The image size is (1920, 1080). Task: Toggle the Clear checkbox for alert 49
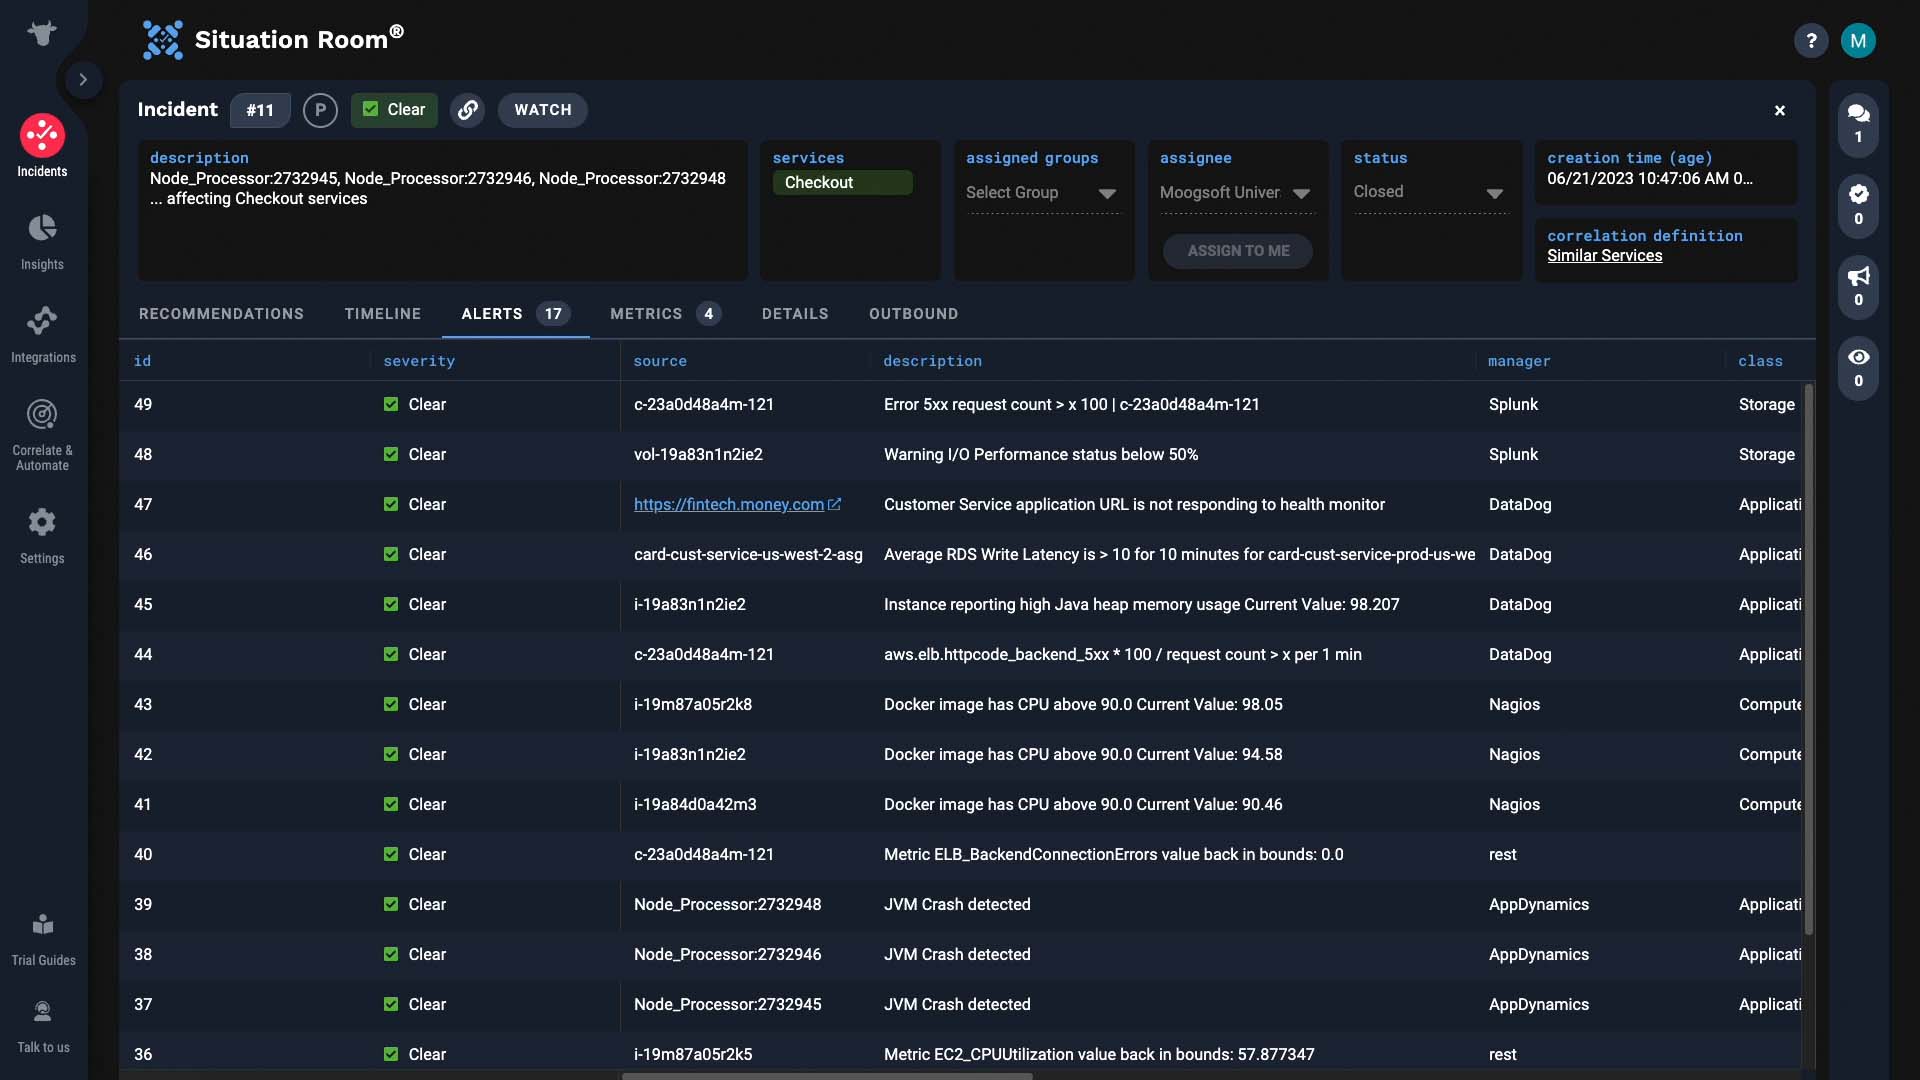pos(391,405)
